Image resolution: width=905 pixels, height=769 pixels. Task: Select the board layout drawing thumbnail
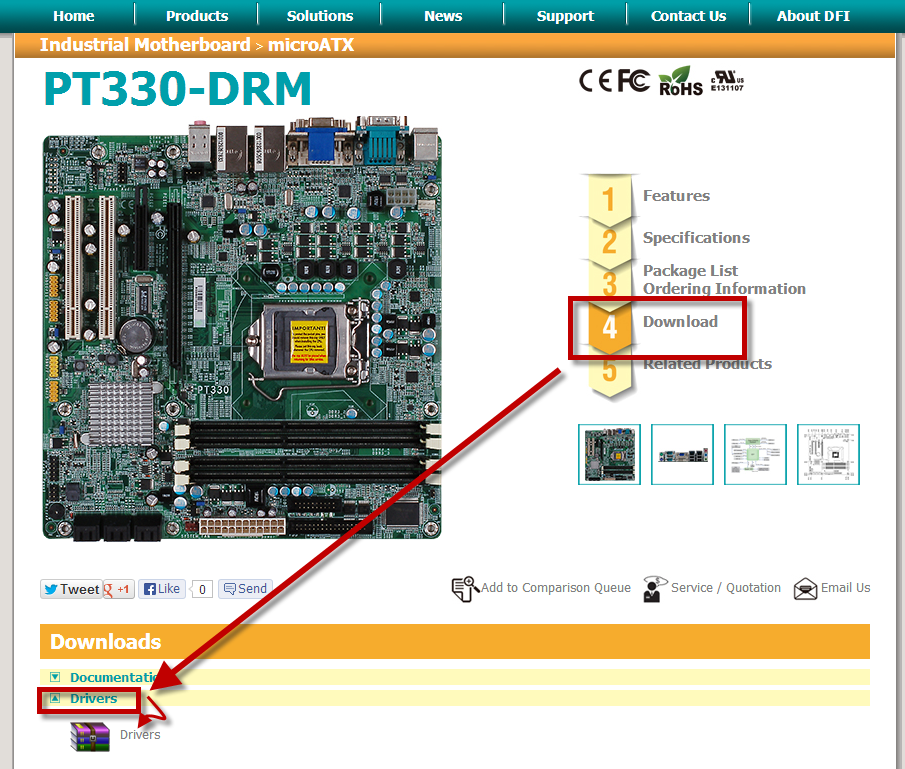[x=828, y=454]
